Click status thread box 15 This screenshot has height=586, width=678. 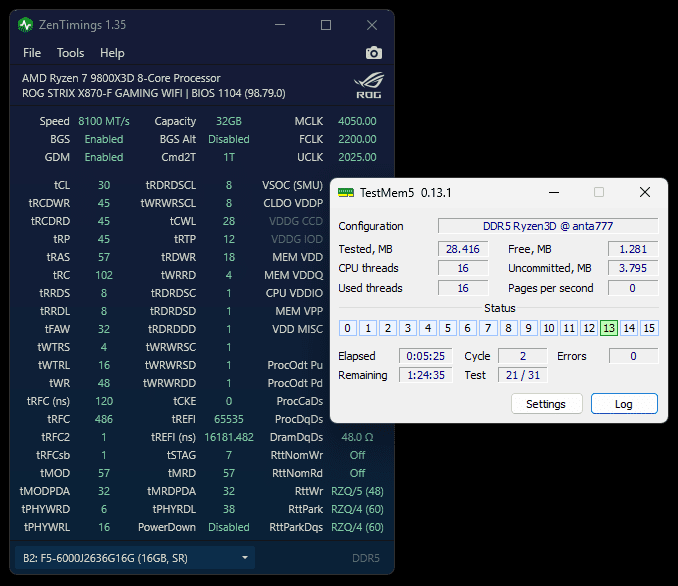[x=649, y=328]
